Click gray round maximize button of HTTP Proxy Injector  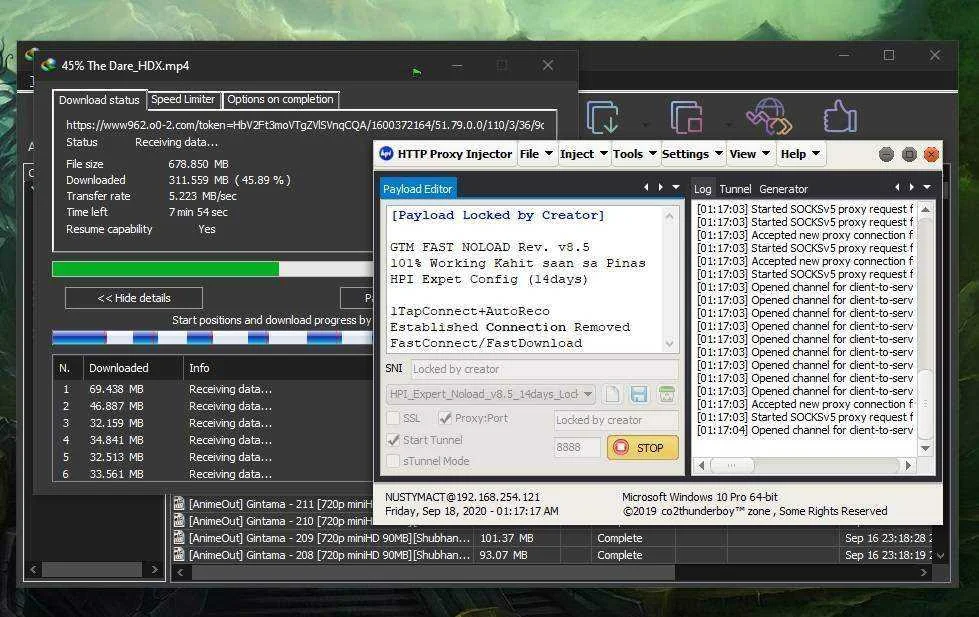coord(909,154)
